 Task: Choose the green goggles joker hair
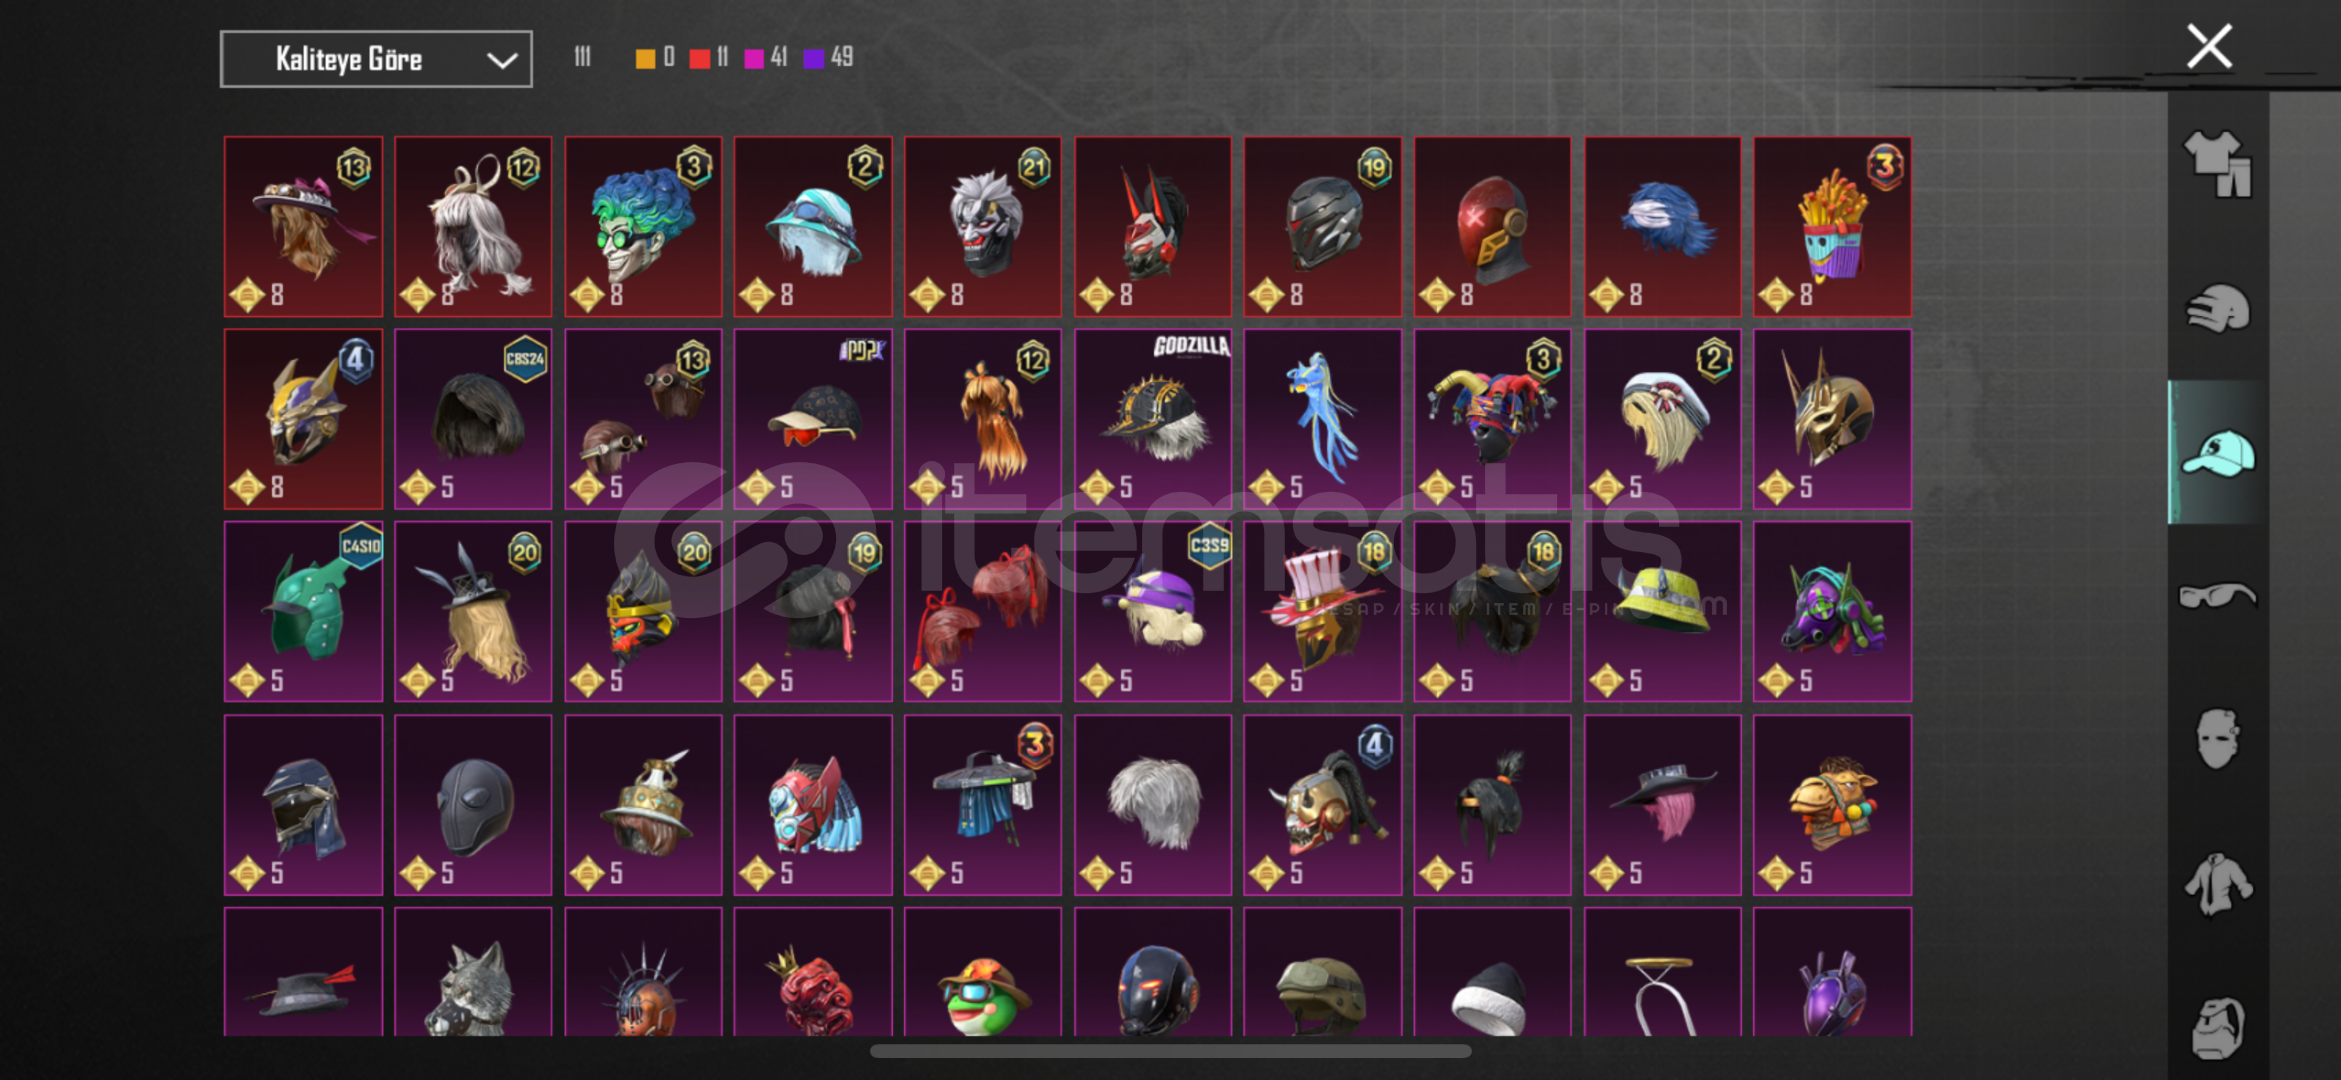tap(643, 227)
